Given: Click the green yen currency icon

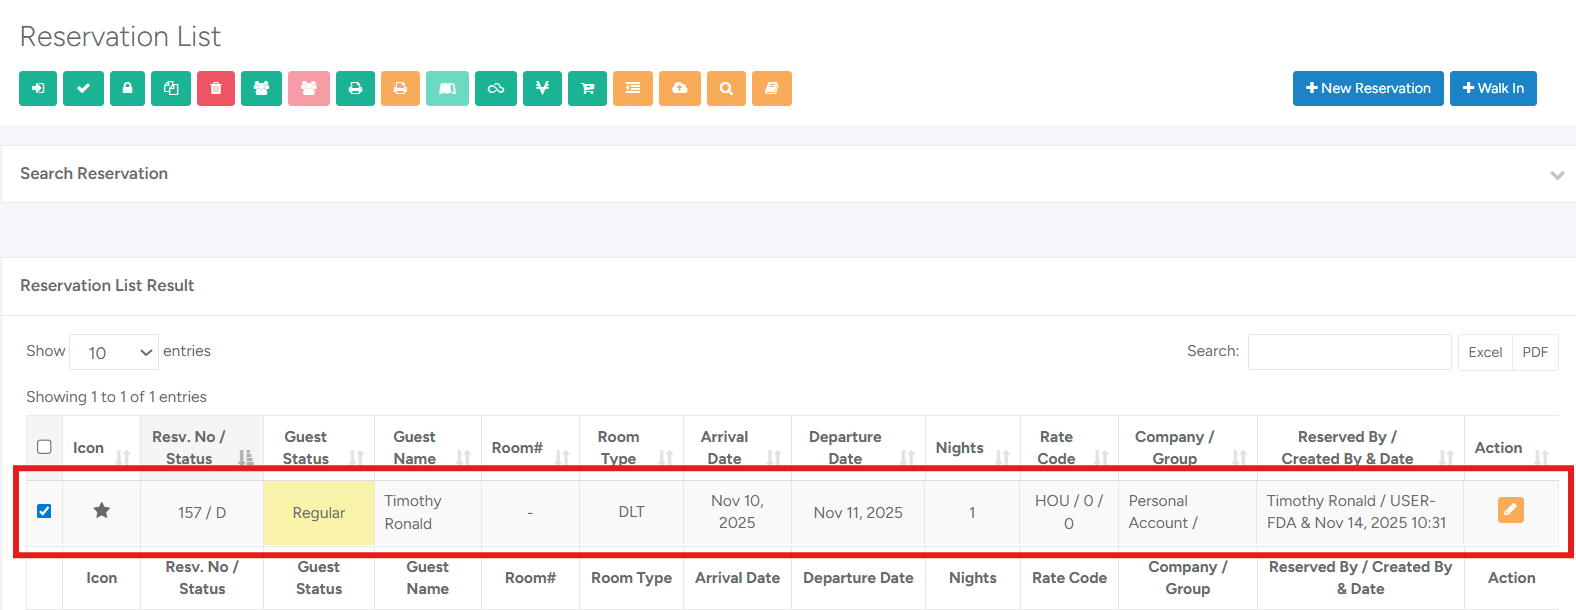Looking at the screenshot, I should 542,88.
